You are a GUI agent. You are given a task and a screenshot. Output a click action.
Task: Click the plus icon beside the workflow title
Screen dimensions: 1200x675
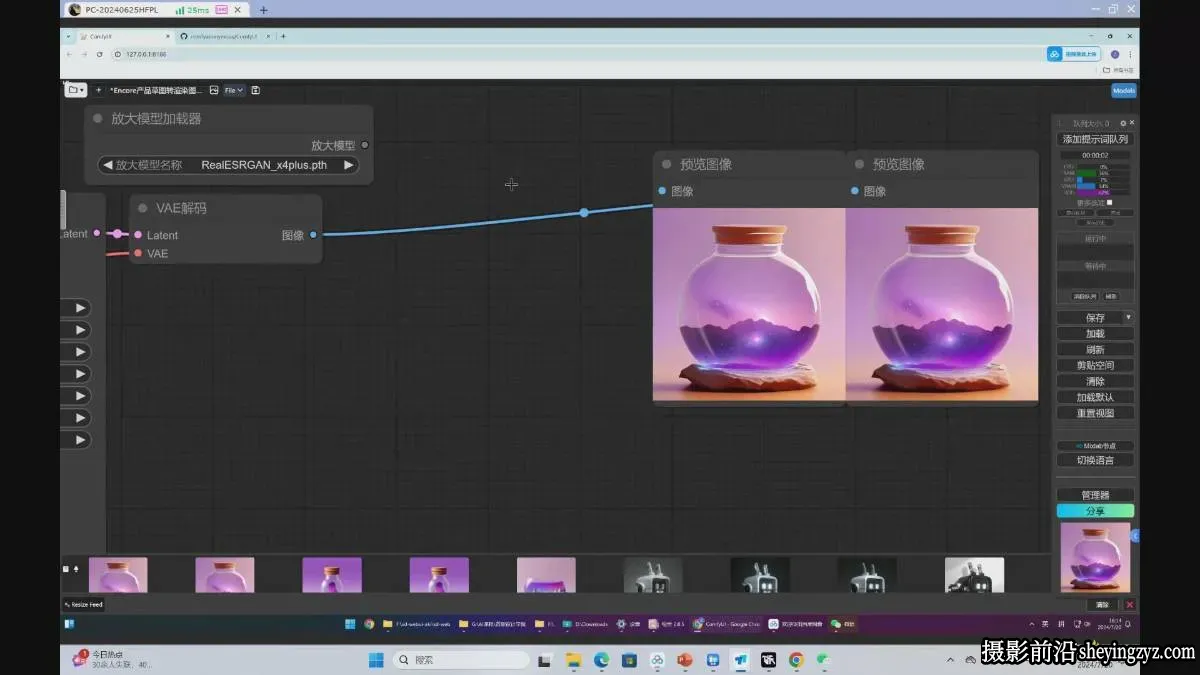pyautogui.click(x=98, y=90)
